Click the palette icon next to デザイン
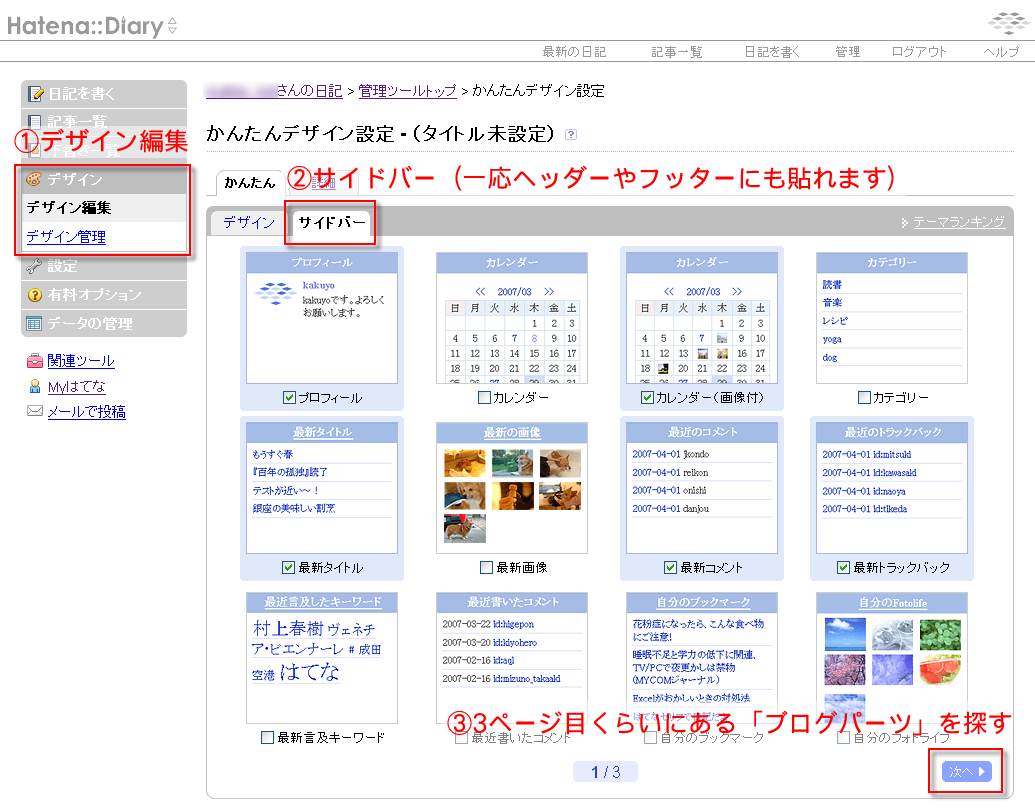This screenshot has height=808, width=1035. tap(34, 180)
